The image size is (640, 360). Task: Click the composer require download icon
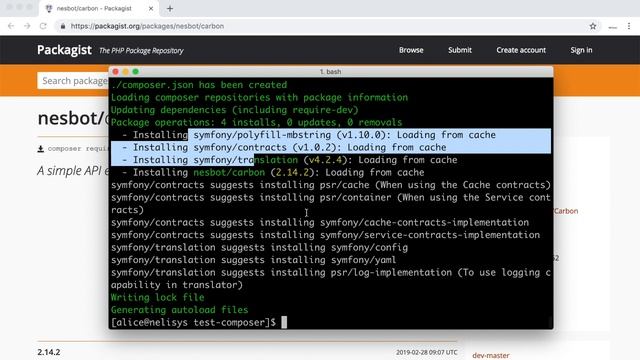click(40, 149)
